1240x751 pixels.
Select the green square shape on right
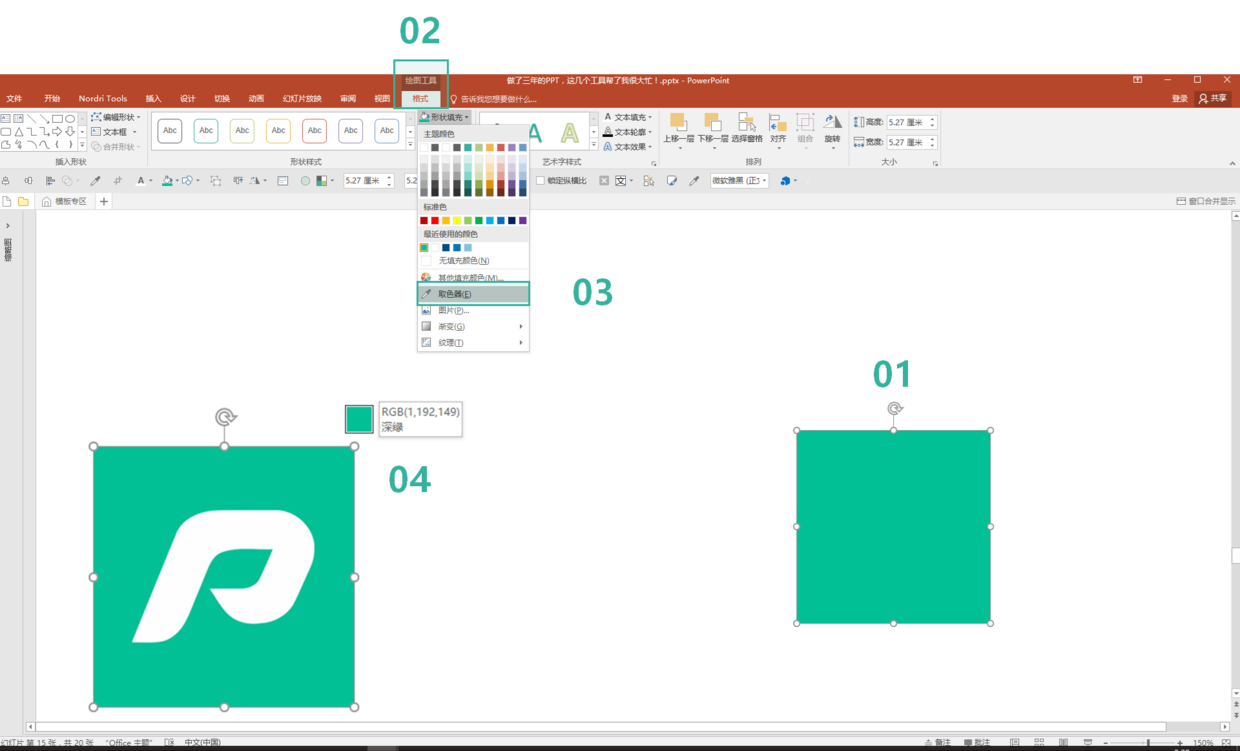point(893,527)
